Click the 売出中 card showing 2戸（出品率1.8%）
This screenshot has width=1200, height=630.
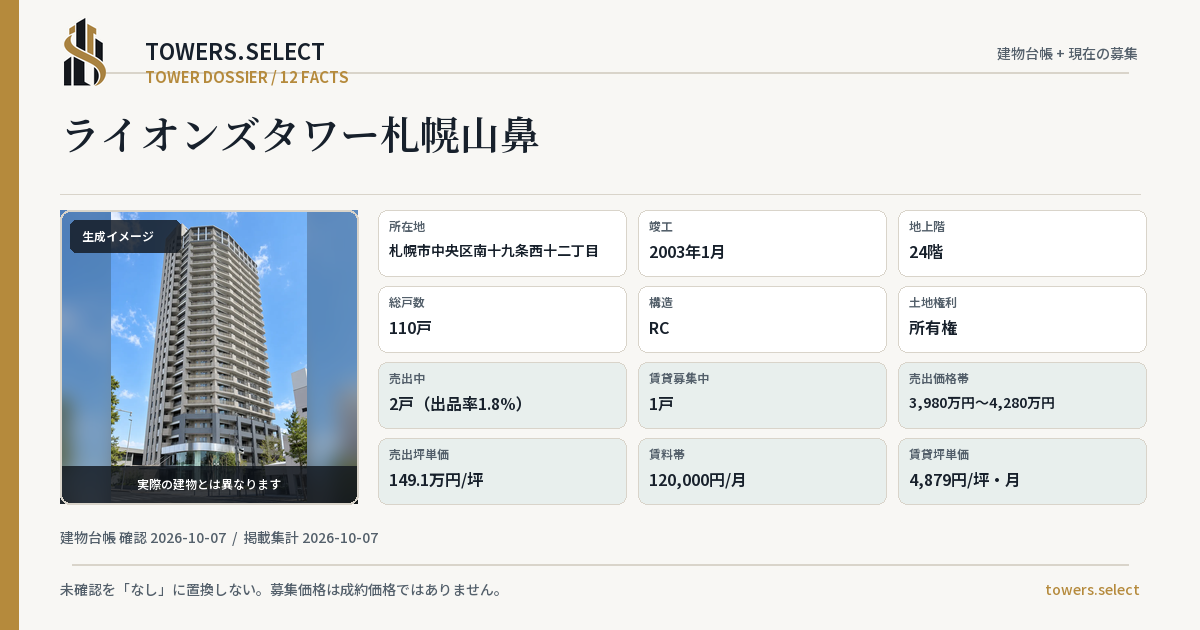tap(502, 395)
